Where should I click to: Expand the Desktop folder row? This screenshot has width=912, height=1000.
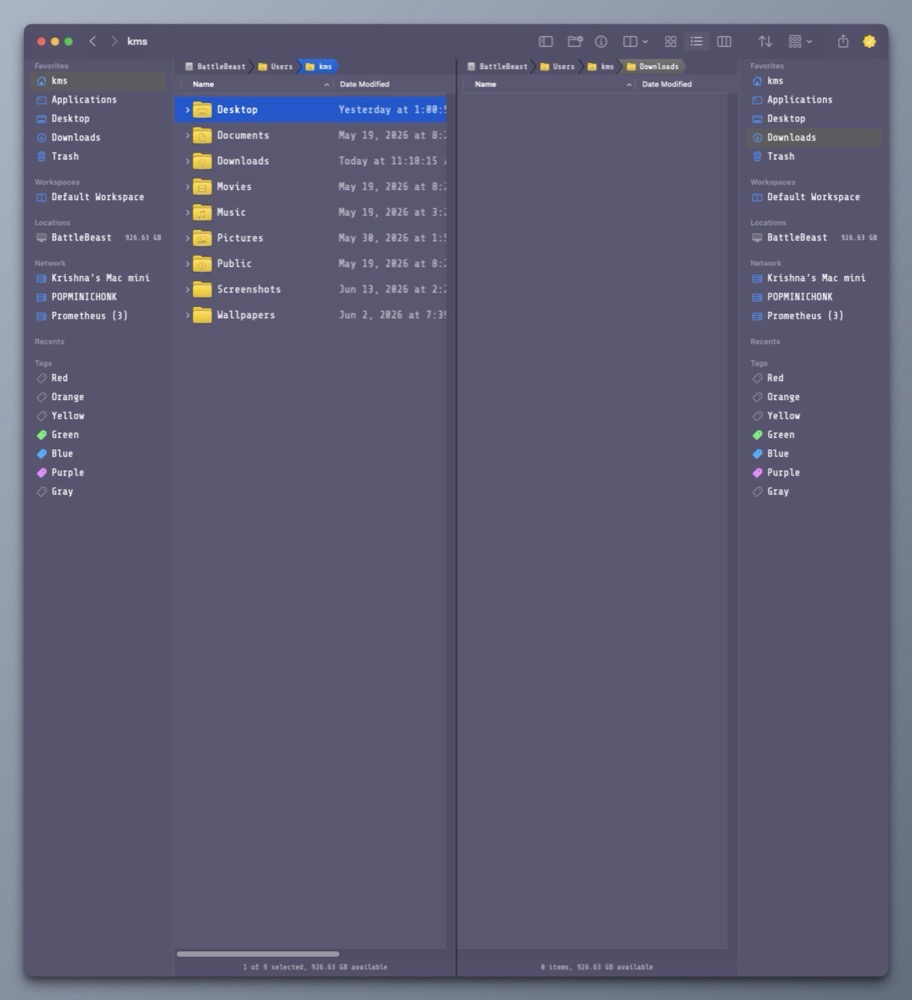coord(187,110)
